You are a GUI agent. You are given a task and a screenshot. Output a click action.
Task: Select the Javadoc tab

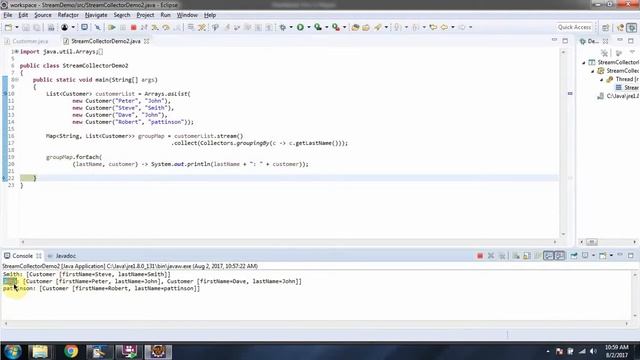62,256
